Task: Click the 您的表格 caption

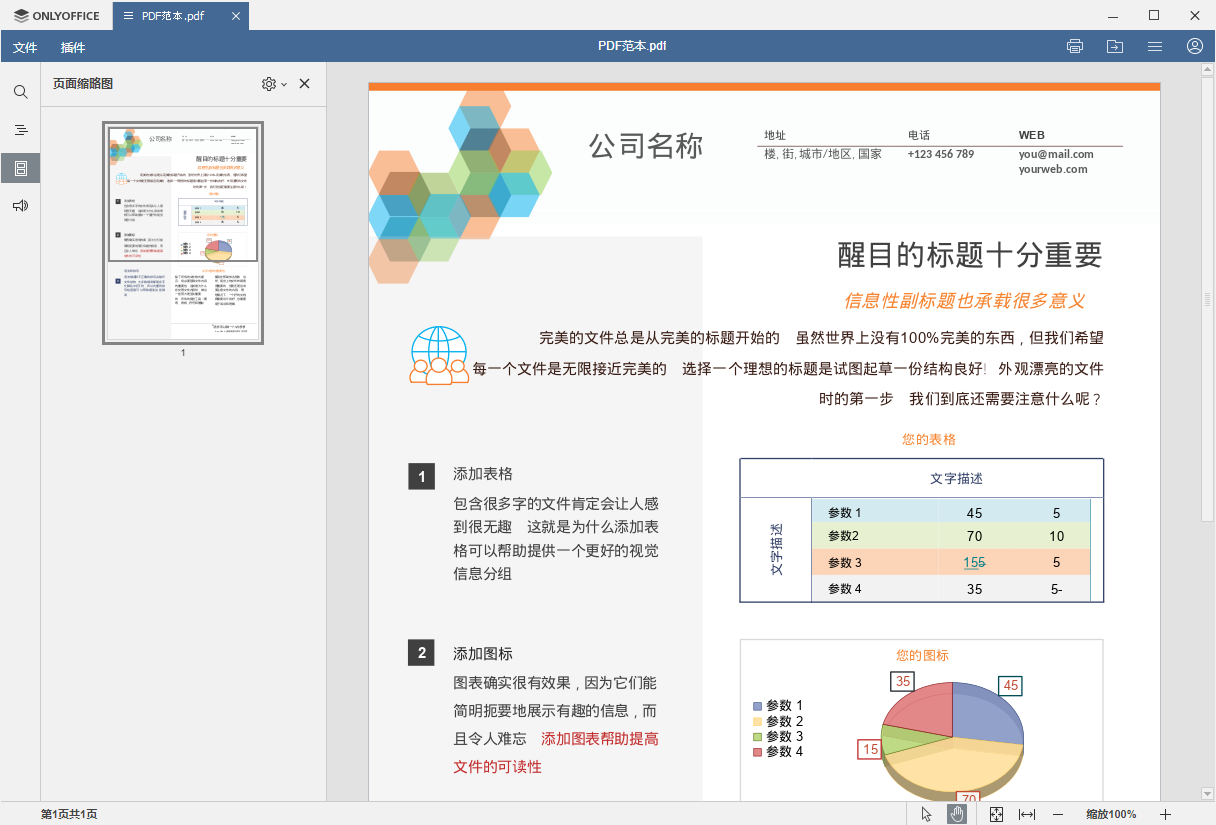Action: tap(929, 439)
